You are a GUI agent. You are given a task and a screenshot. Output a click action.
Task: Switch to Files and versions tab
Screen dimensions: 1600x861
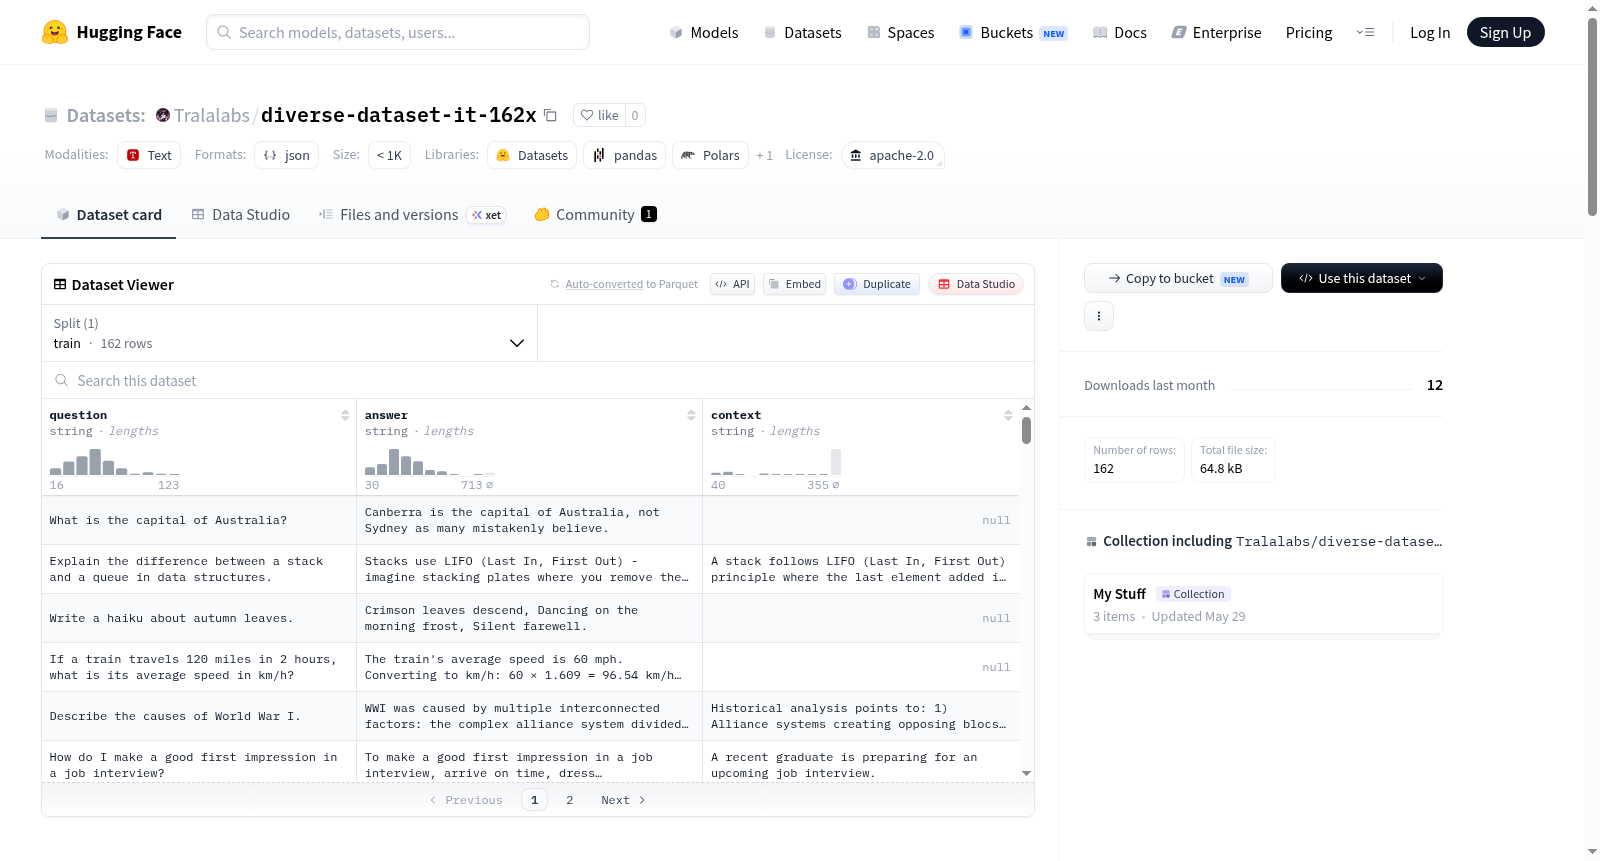(x=412, y=214)
